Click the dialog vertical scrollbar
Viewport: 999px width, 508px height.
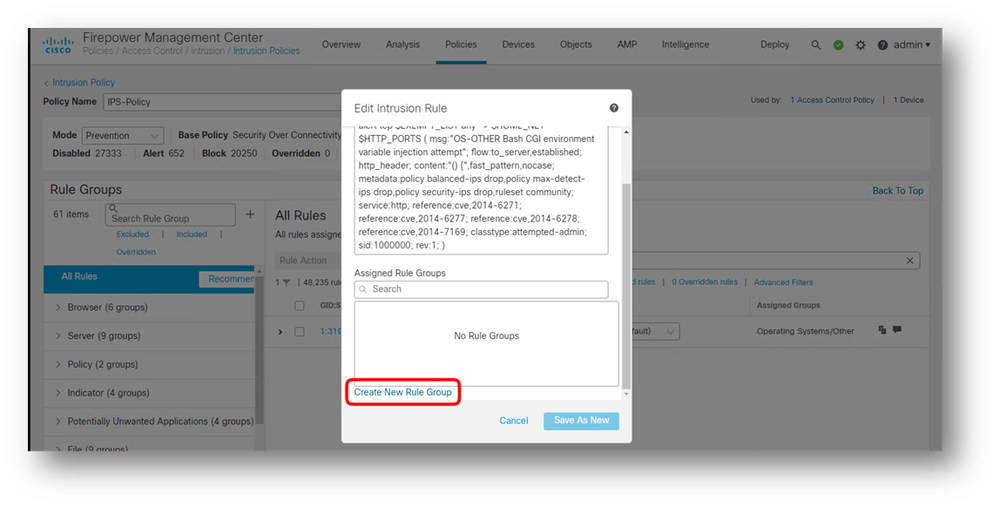(626, 286)
